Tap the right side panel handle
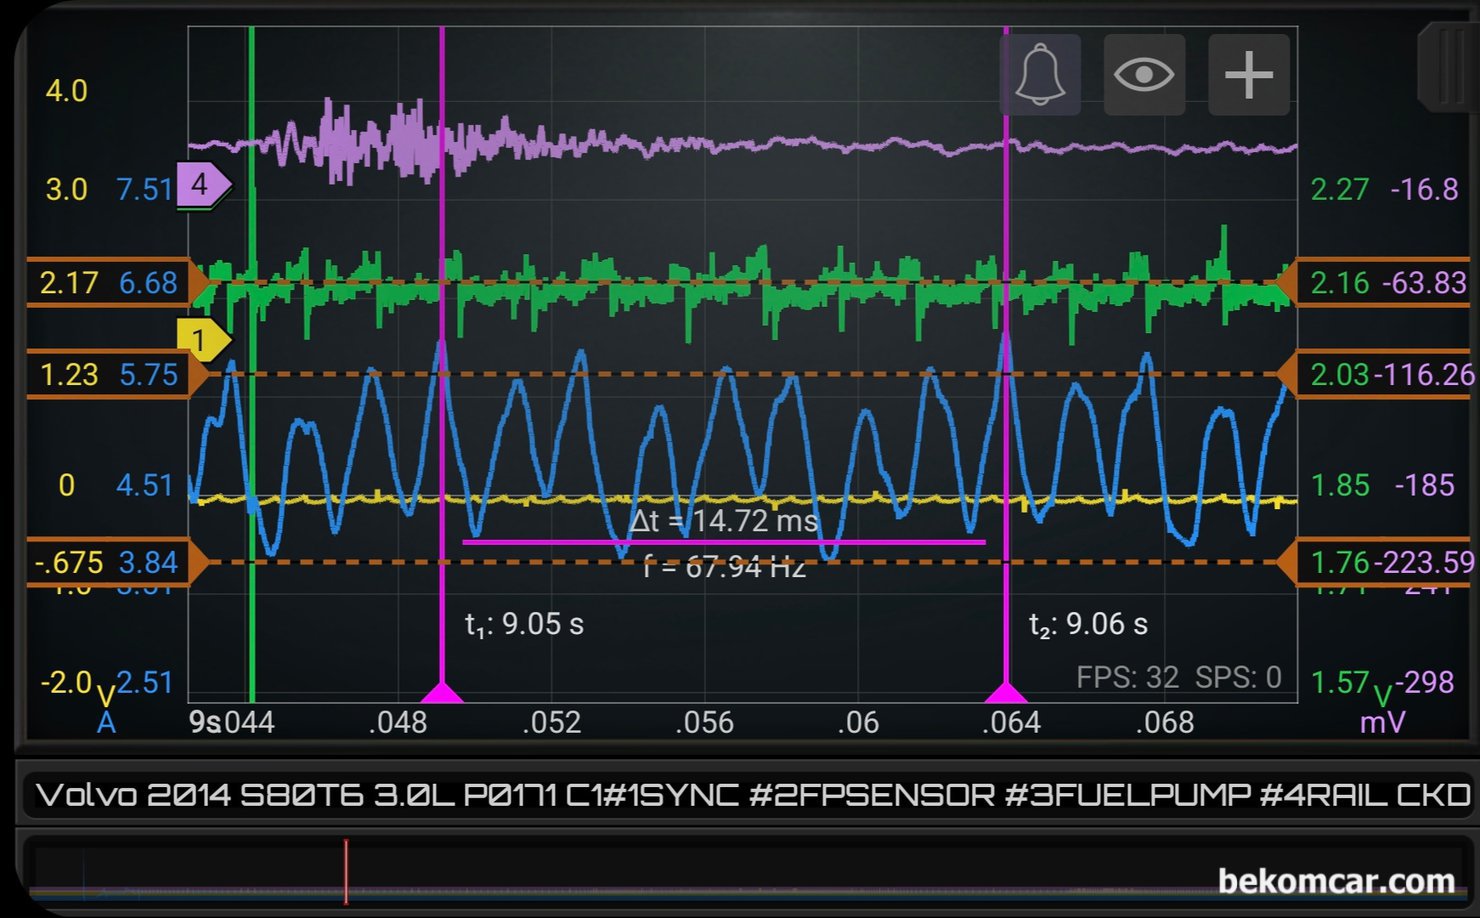Image resolution: width=1480 pixels, height=918 pixels. (1448, 68)
